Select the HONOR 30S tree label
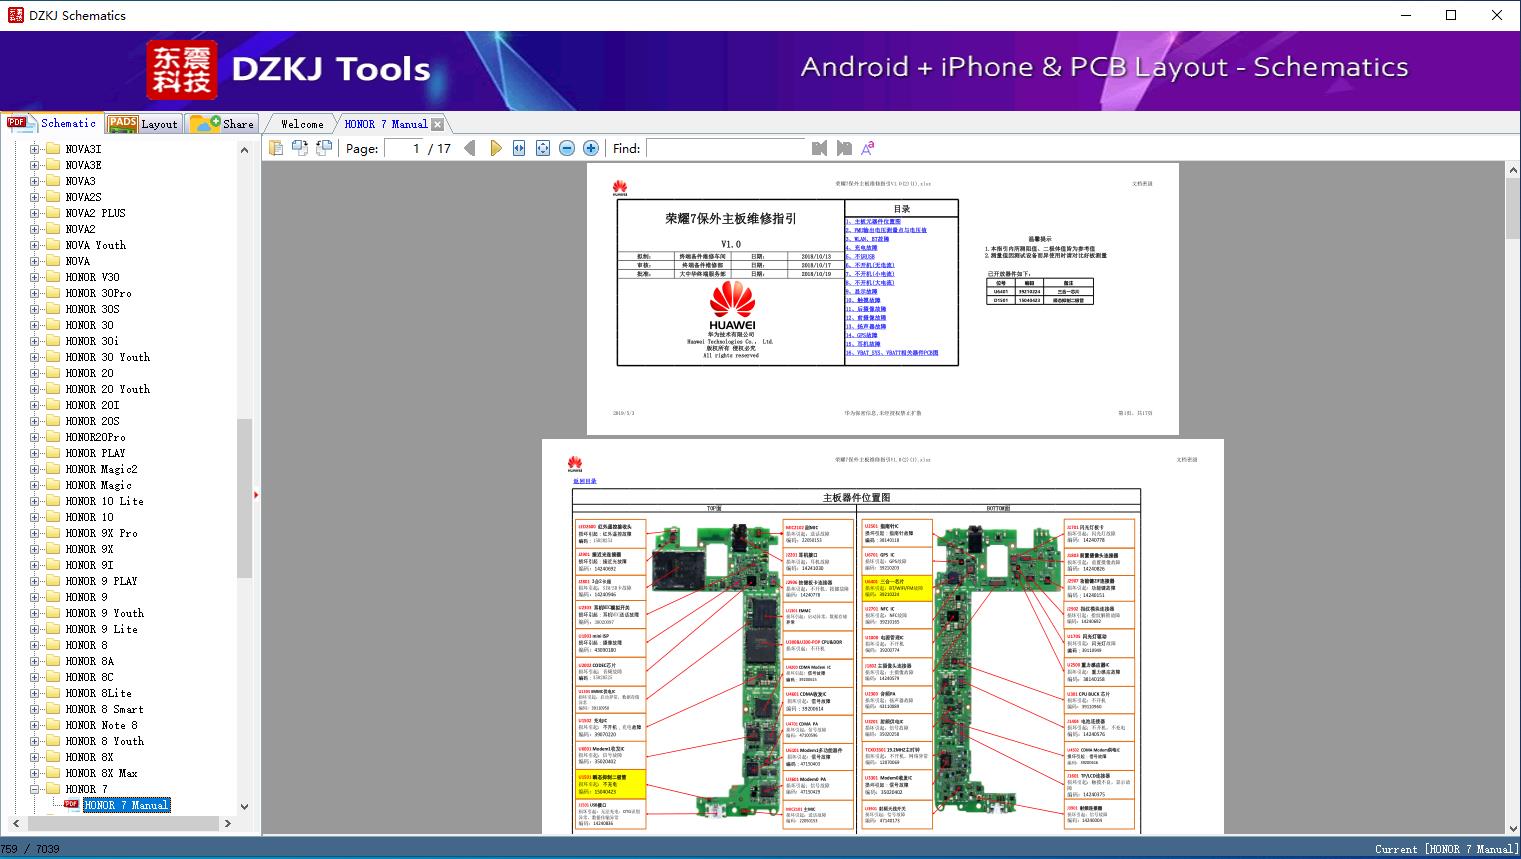Viewport: 1521px width, 859px height. (x=93, y=309)
